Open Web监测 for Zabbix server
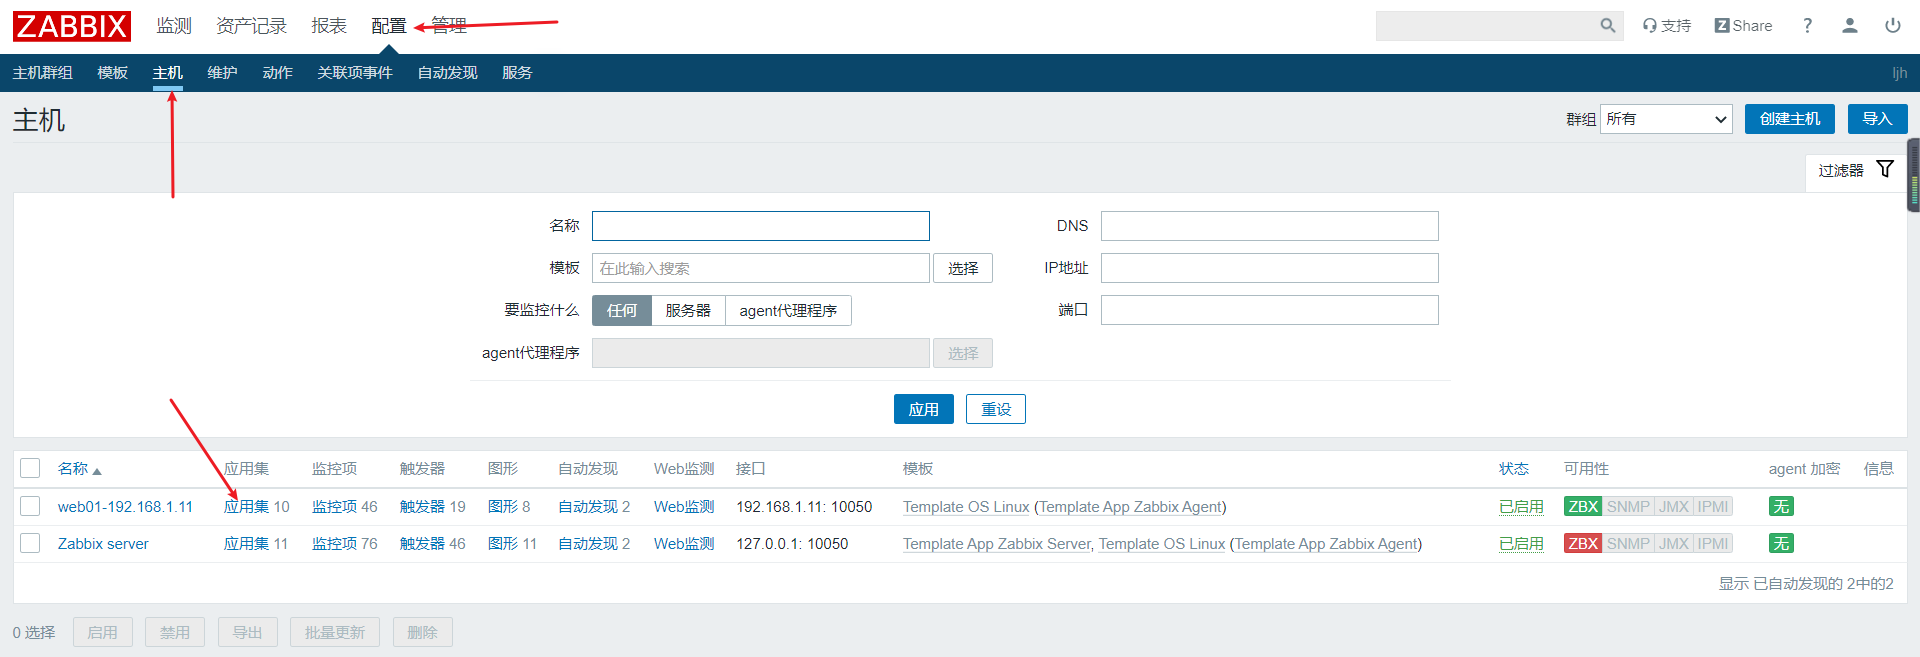This screenshot has width=1920, height=657. [x=684, y=544]
